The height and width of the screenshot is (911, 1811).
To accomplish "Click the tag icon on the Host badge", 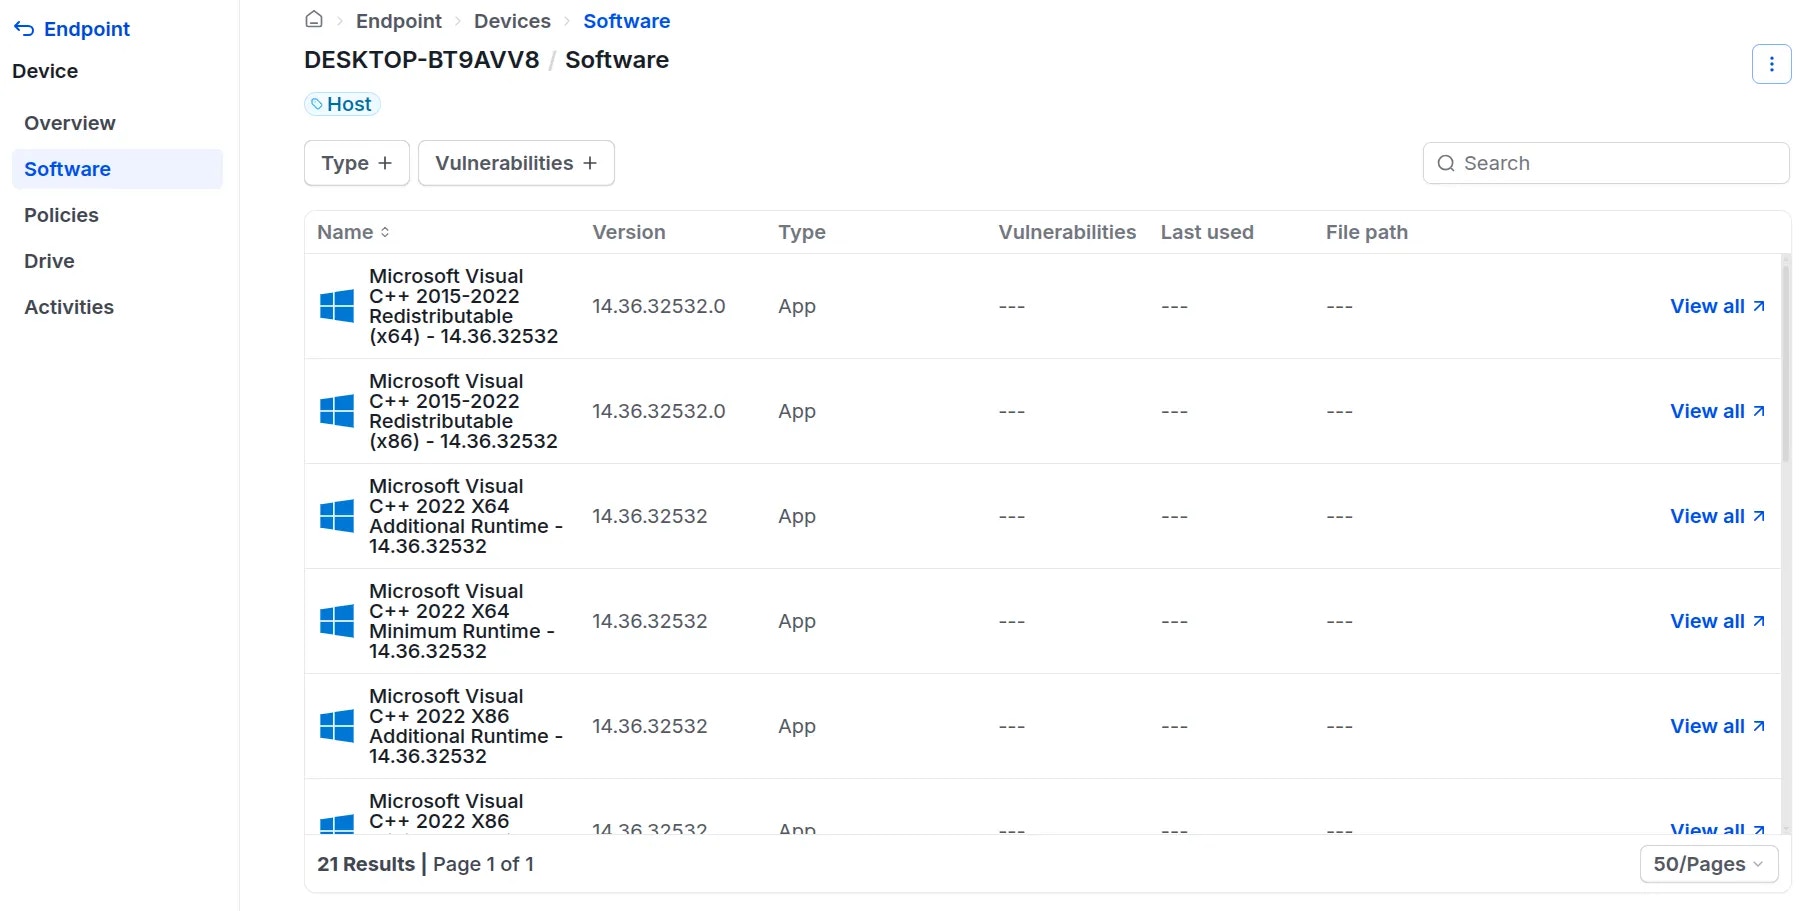I will tap(318, 103).
